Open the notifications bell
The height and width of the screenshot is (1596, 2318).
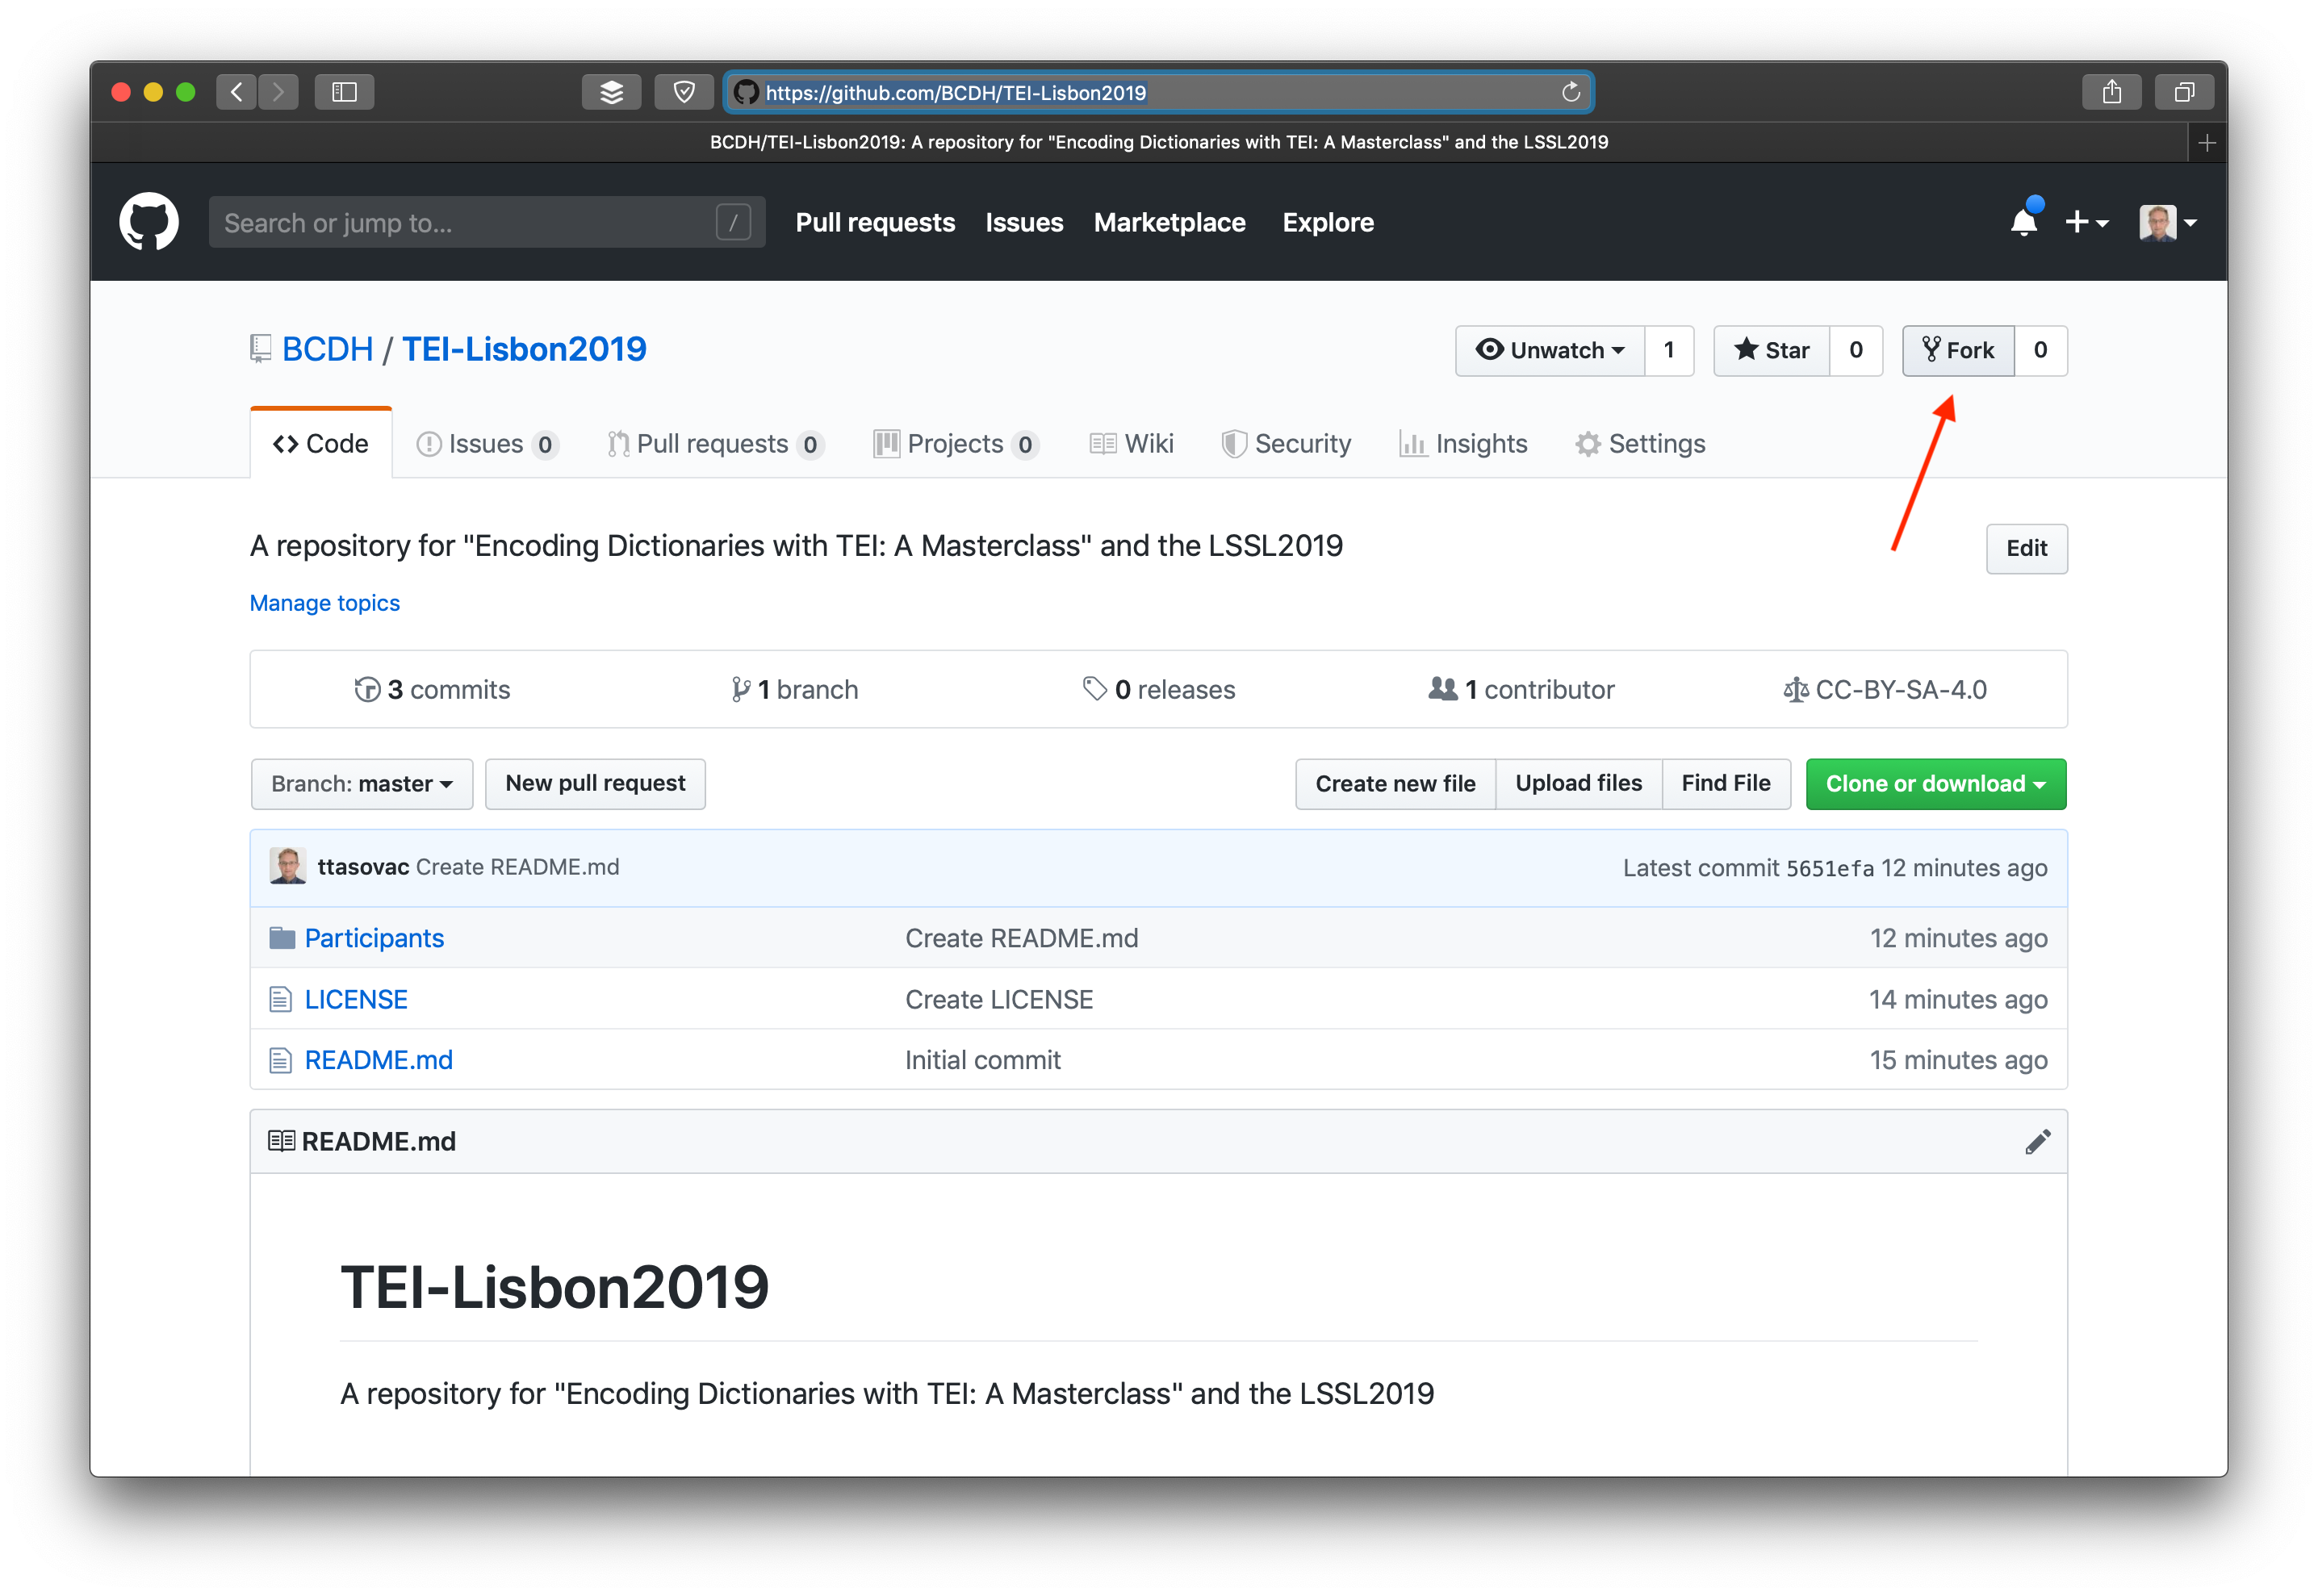2023,221
